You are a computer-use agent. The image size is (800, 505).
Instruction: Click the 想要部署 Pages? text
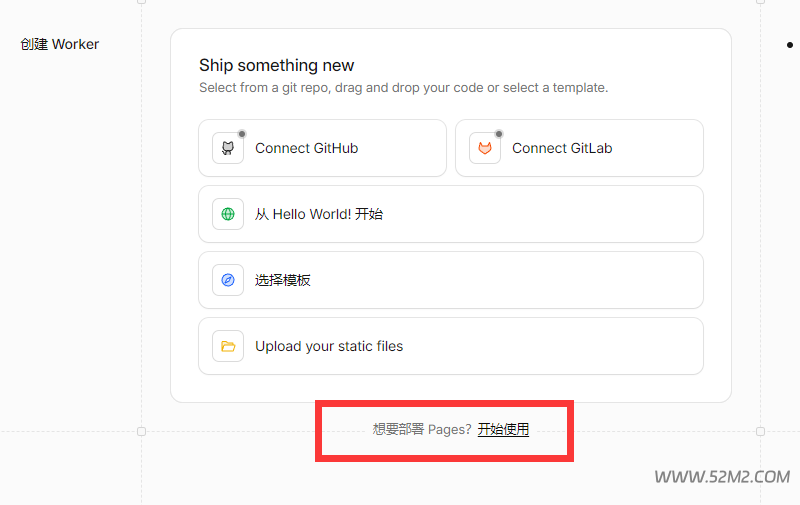point(422,430)
